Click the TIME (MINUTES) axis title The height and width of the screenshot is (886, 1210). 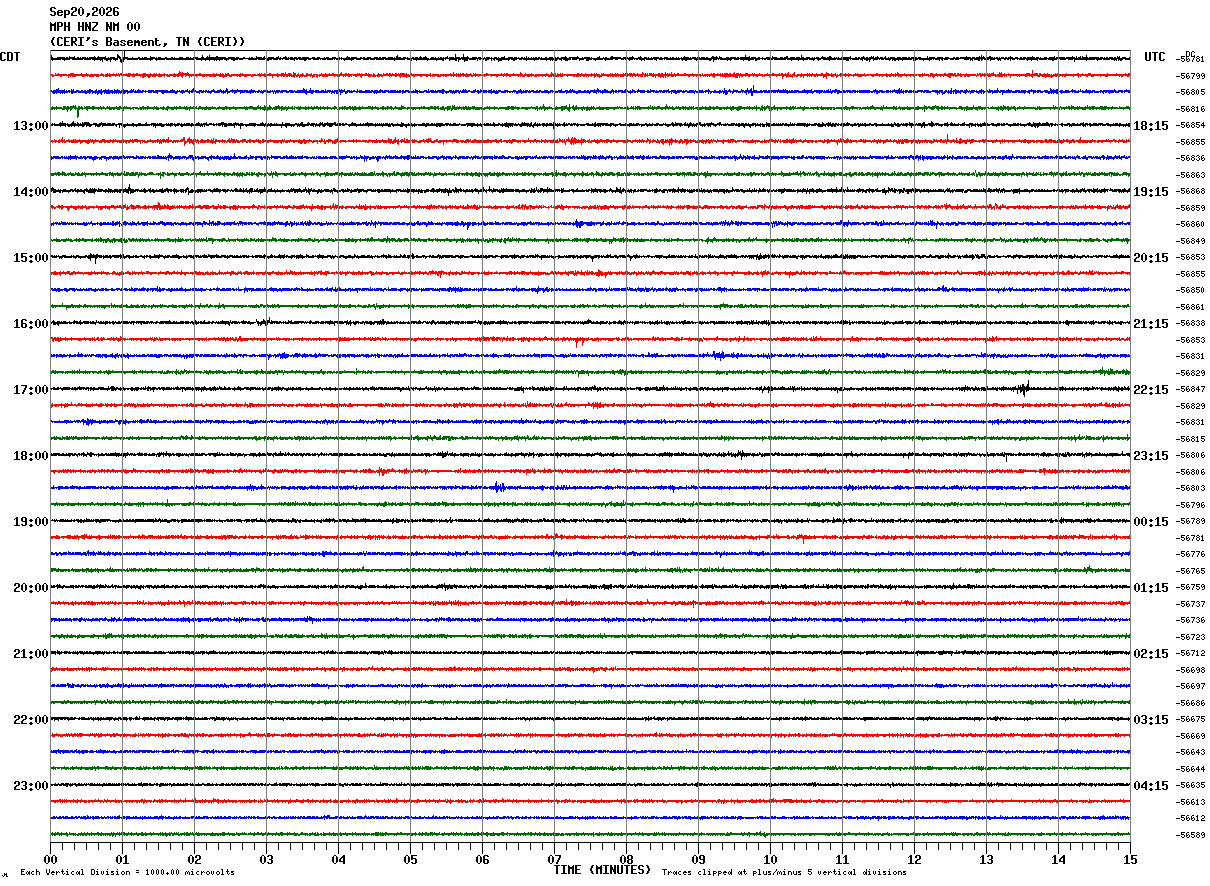pyautogui.click(x=602, y=870)
